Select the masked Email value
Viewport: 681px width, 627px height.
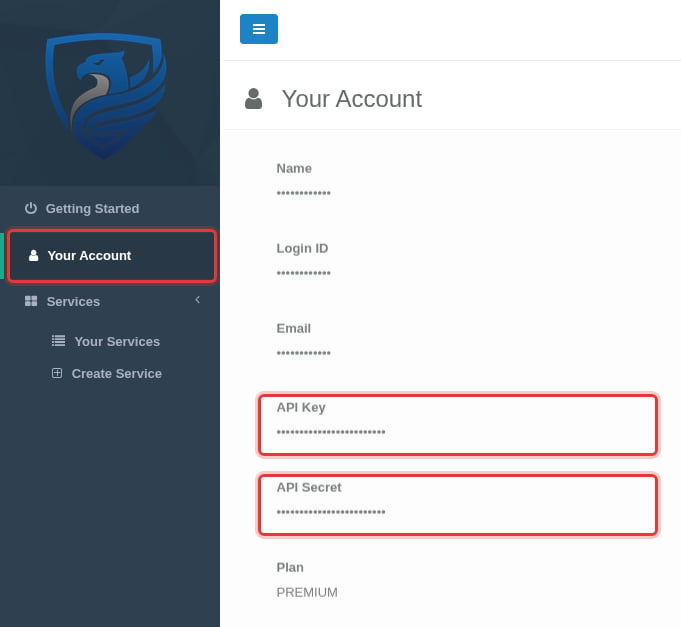tap(304, 353)
